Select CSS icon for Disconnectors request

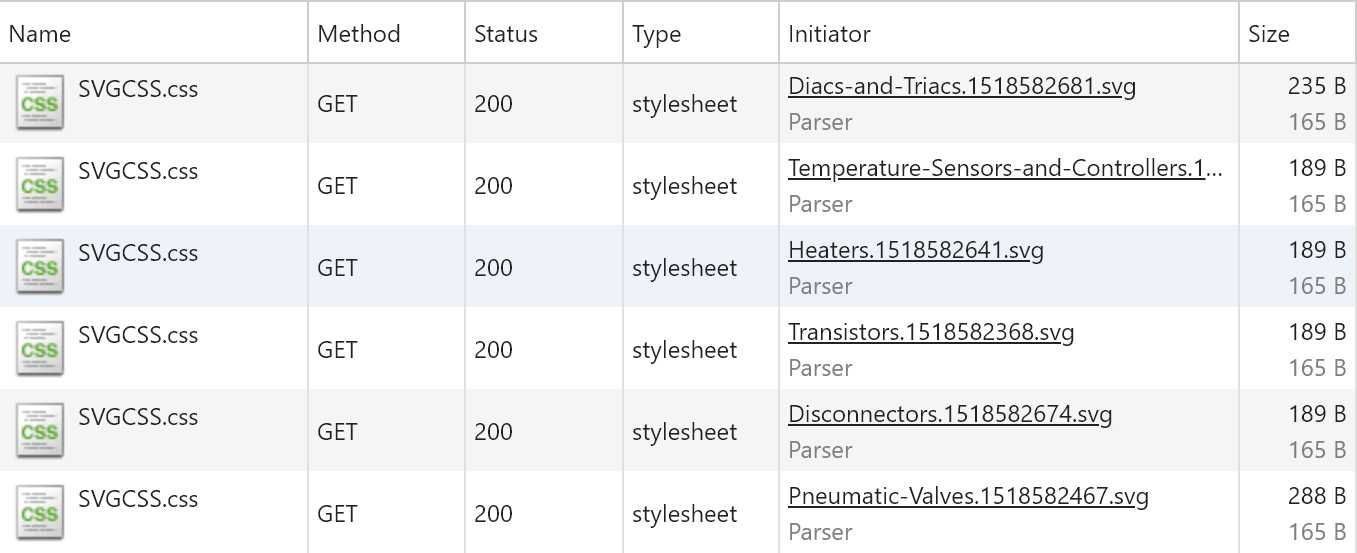pos(40,431)
